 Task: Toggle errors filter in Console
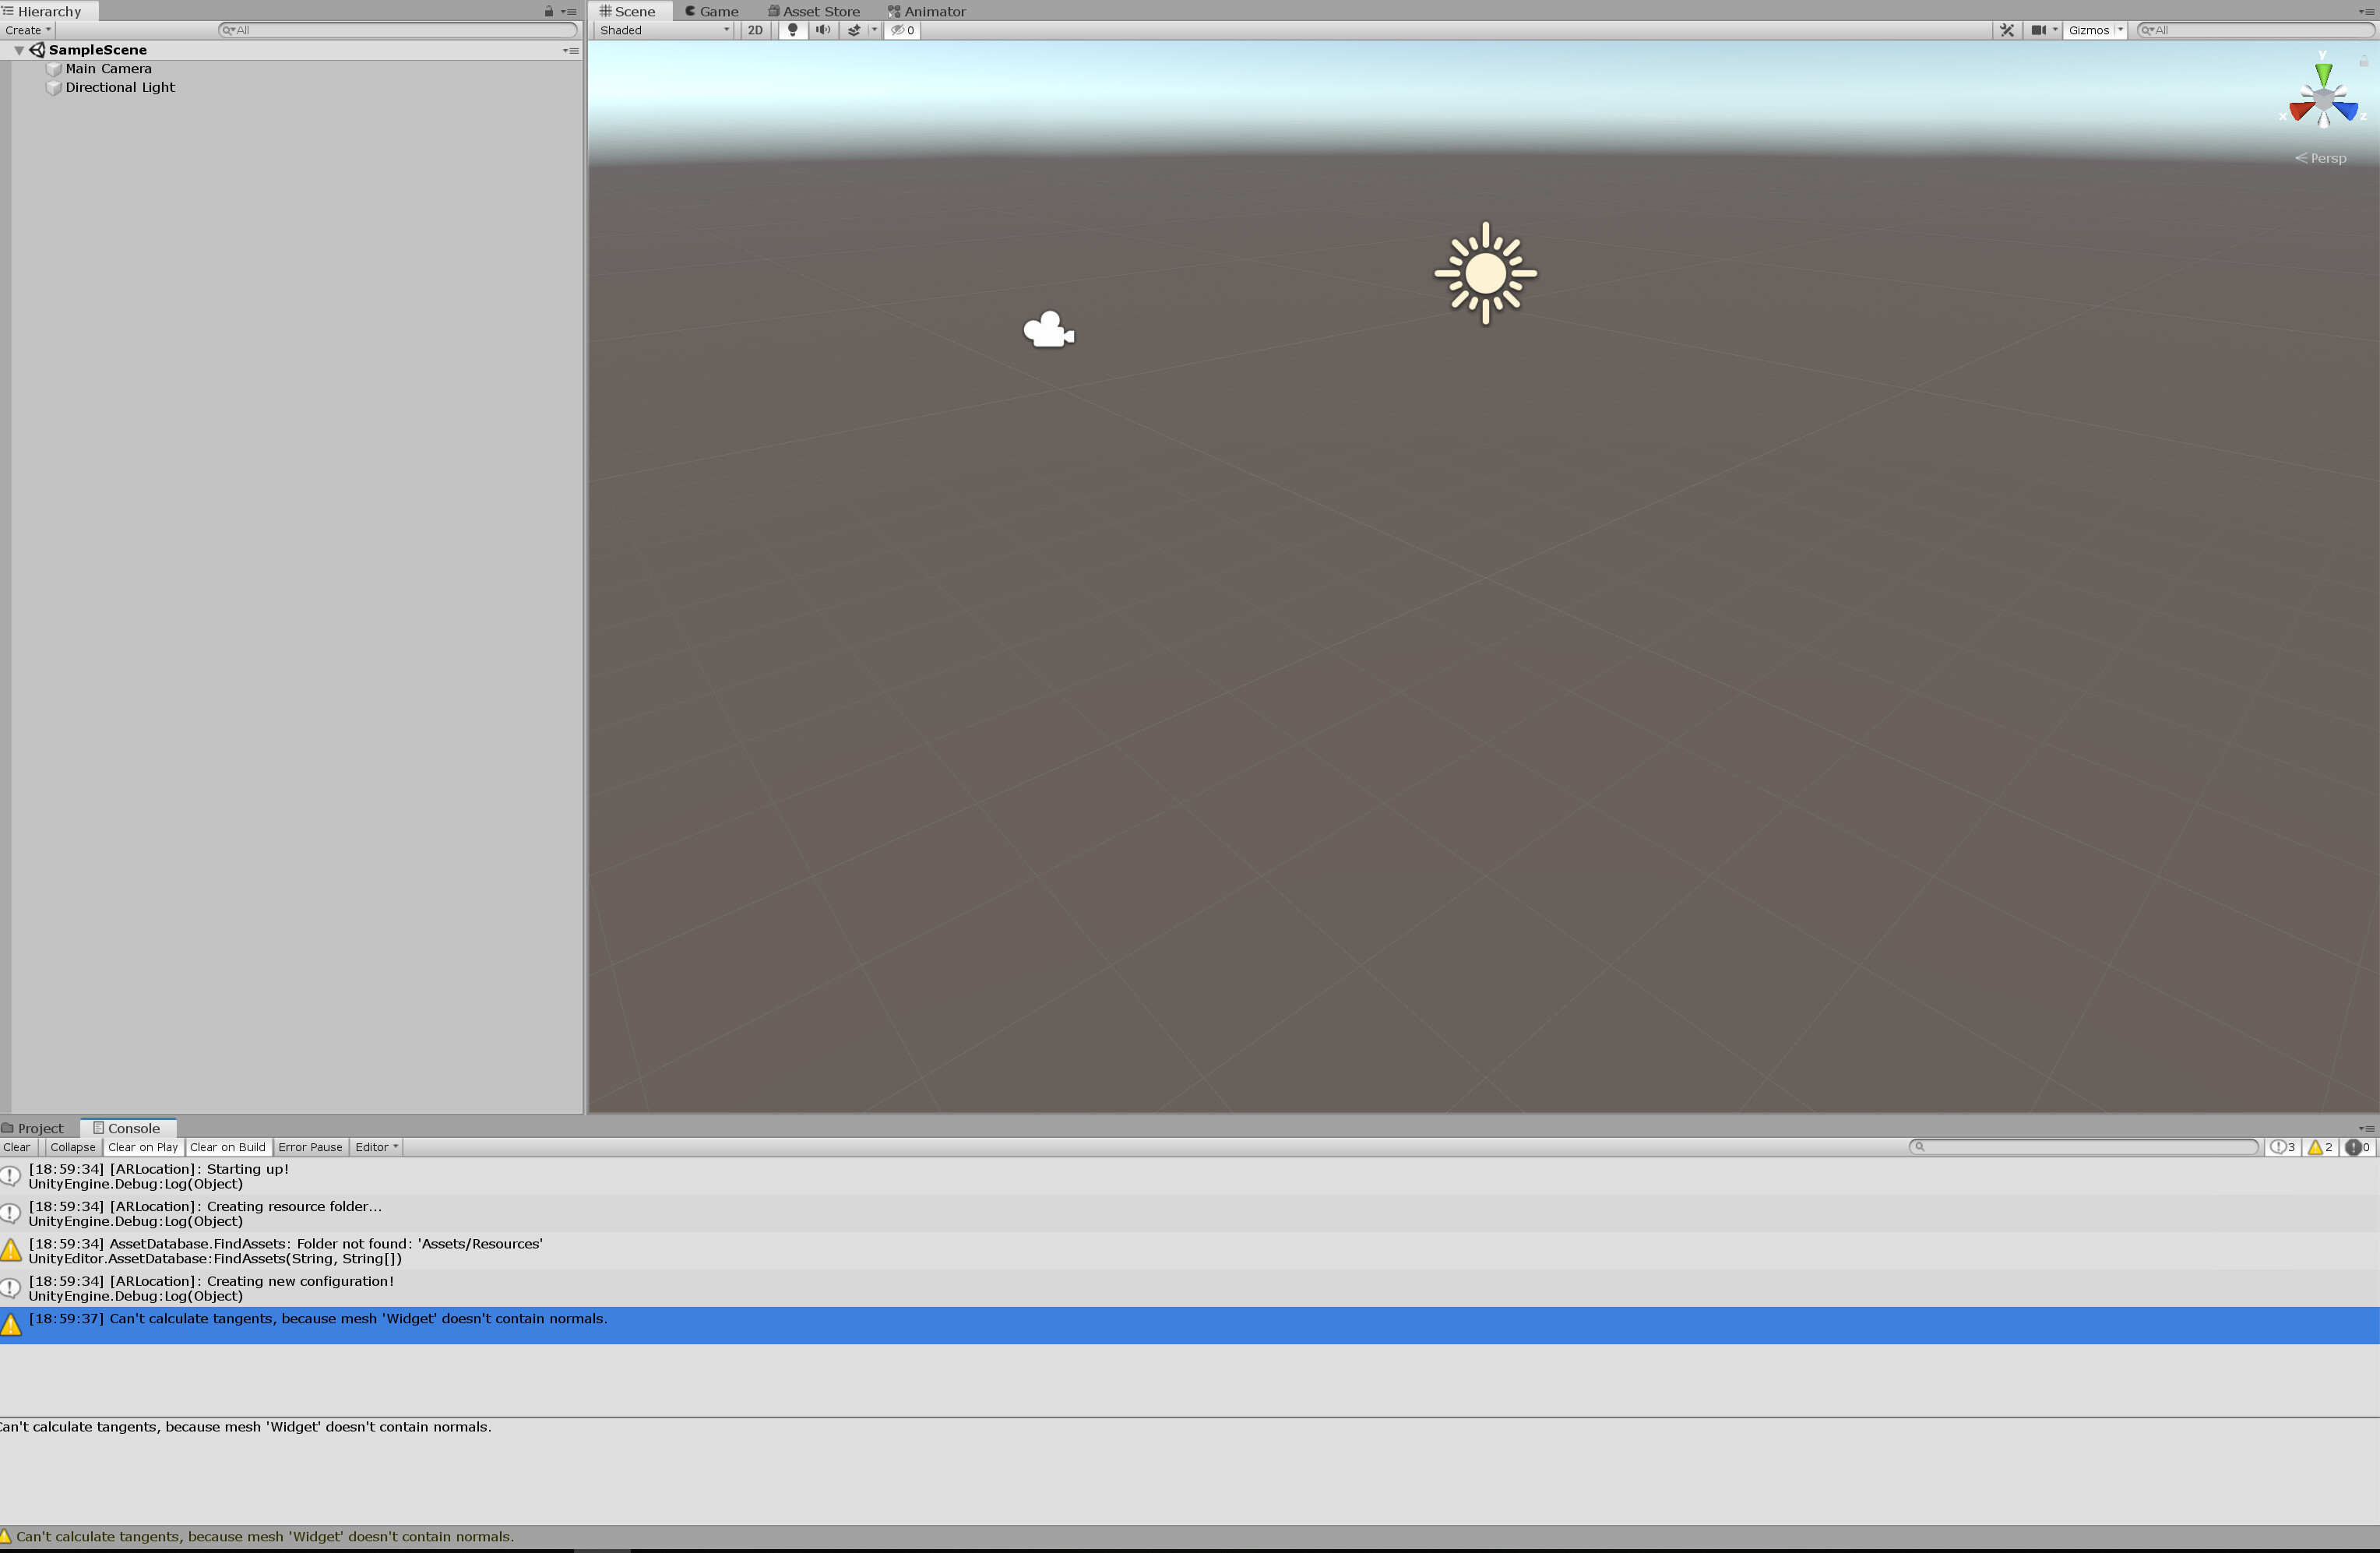pos(2357,1147)
